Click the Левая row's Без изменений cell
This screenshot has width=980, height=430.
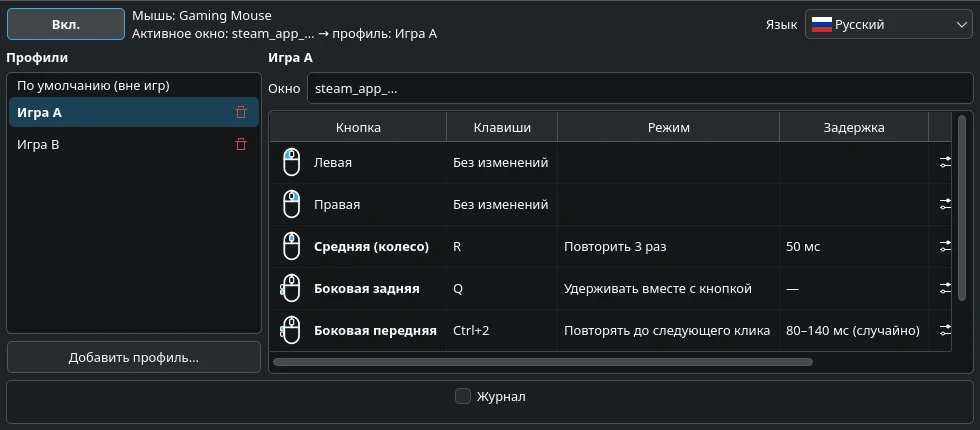[x=501, y=162]
